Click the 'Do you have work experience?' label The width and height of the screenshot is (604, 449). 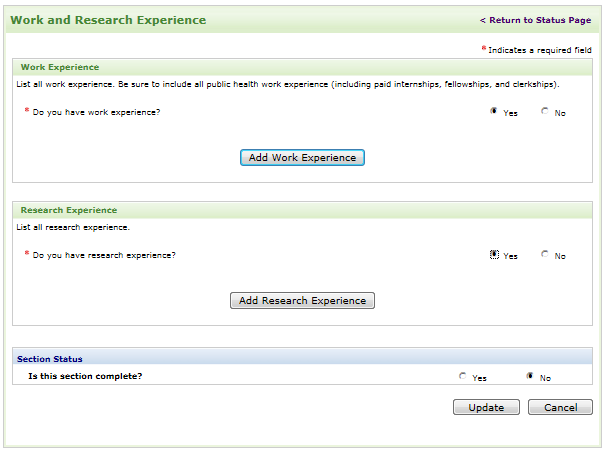coord(96,112)
